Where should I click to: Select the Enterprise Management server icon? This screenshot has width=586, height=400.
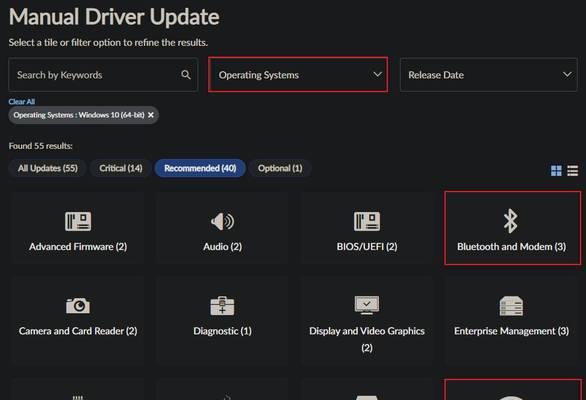(511, 306)
